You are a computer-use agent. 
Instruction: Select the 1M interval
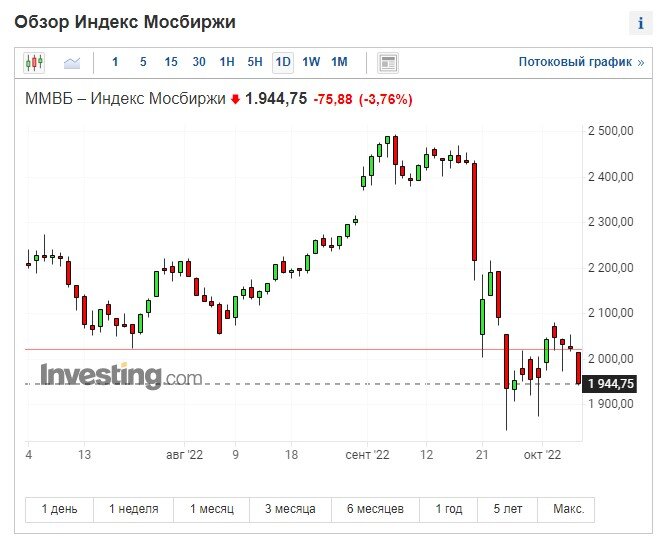click(x=339, y=62)
